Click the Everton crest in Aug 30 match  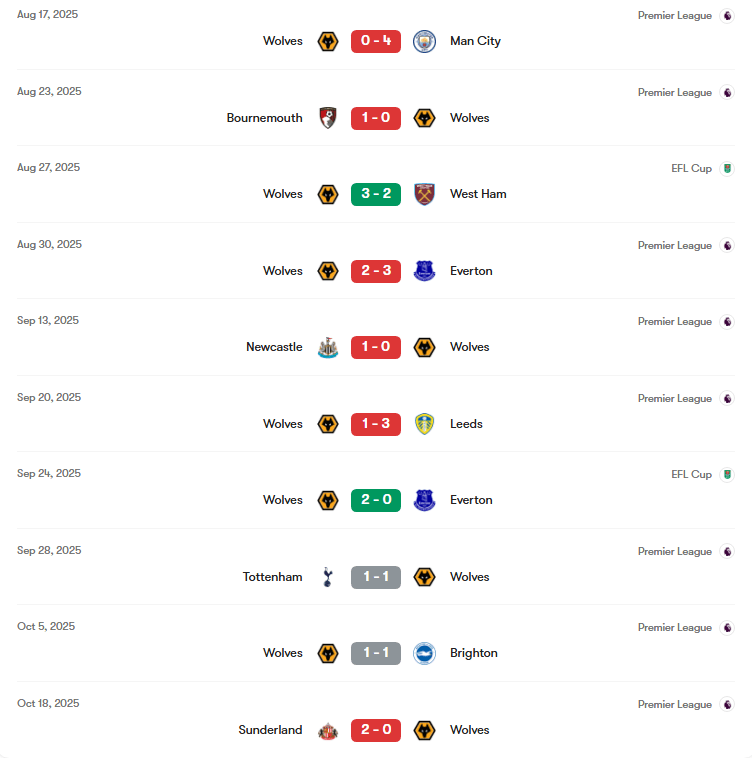coord(425,271)
